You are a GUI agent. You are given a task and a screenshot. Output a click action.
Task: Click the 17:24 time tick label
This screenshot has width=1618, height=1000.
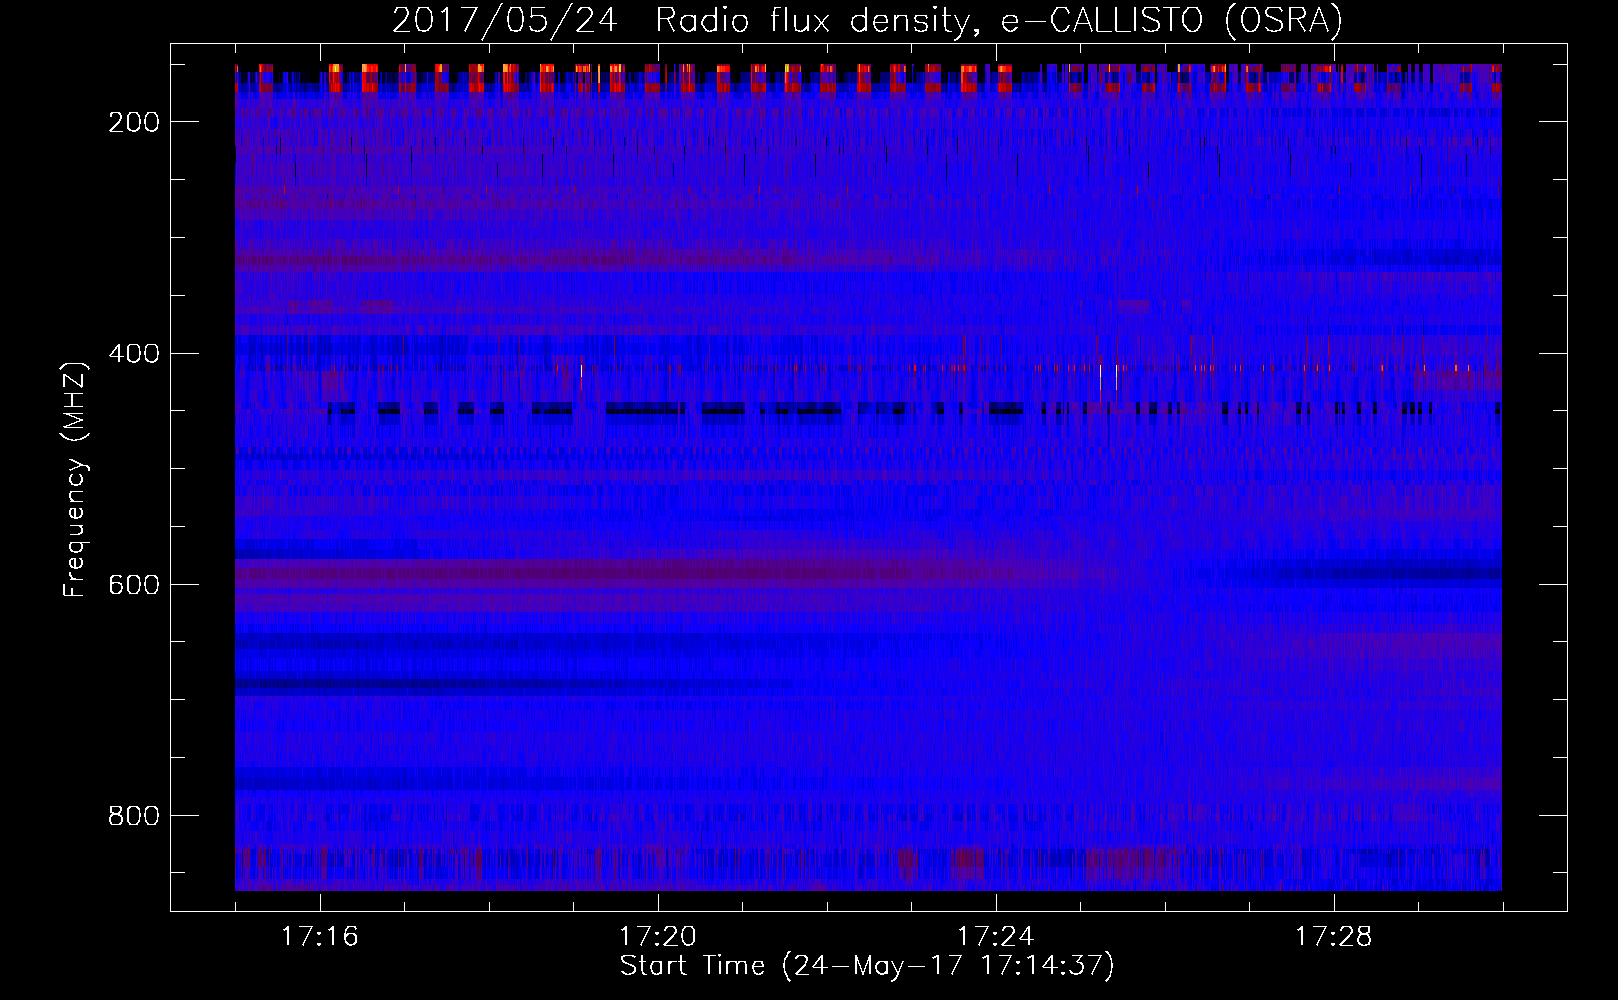(x=996, y=937)
